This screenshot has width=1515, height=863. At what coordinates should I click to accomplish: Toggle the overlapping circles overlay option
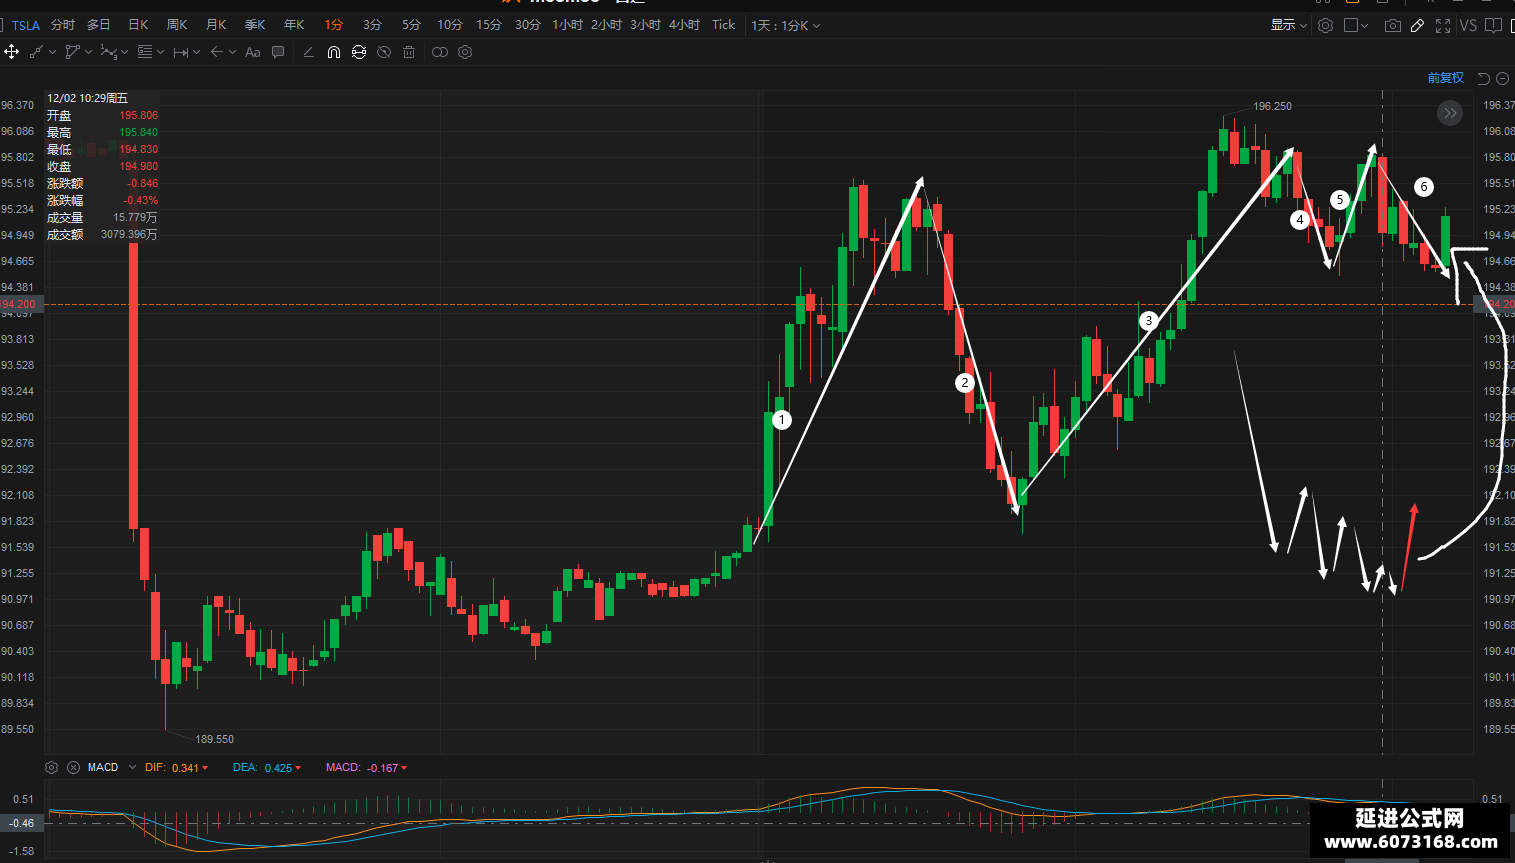(440, 52)
